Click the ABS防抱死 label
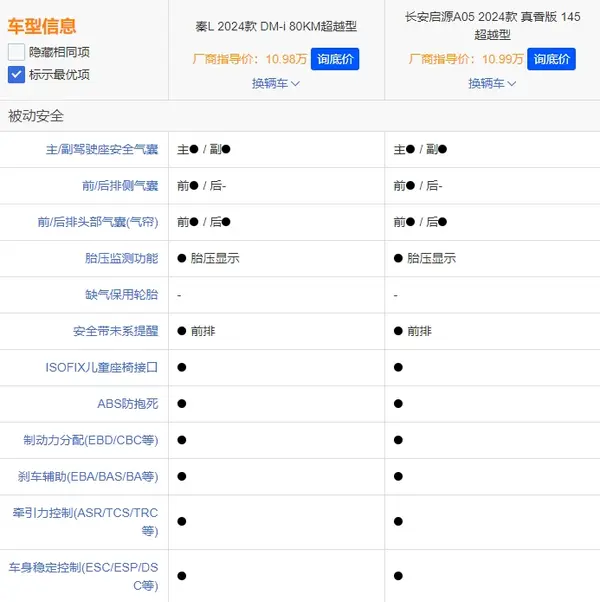 (127, 404)
